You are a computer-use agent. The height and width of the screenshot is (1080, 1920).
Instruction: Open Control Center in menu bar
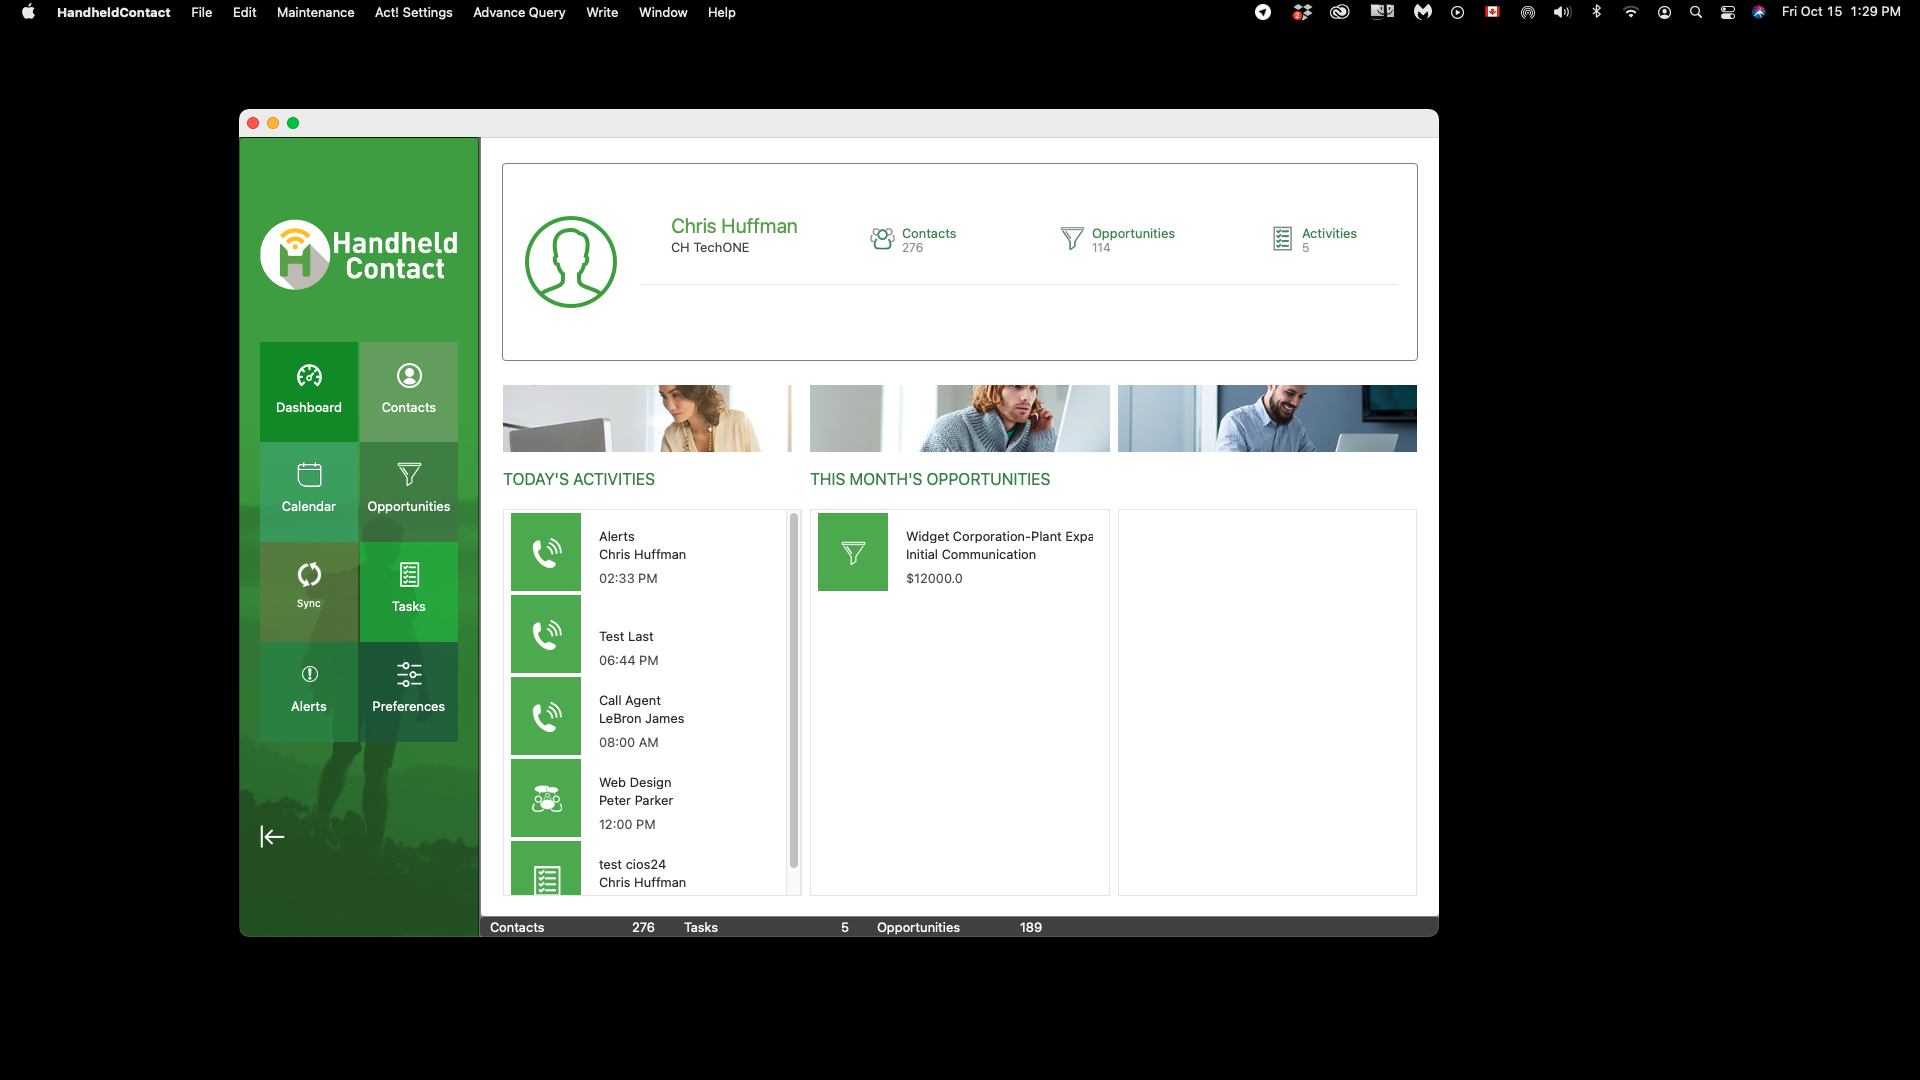pos(1728,12)
